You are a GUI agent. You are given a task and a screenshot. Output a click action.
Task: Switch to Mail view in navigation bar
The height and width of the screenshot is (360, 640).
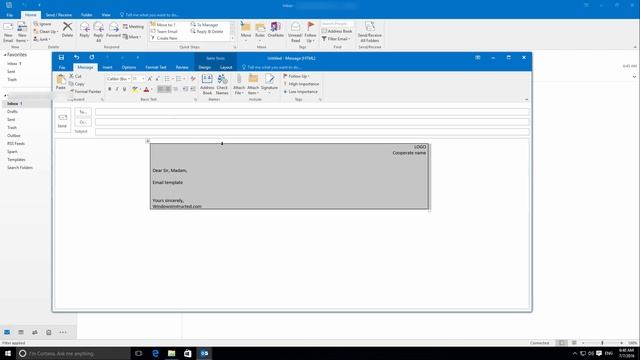click(7, 332)
